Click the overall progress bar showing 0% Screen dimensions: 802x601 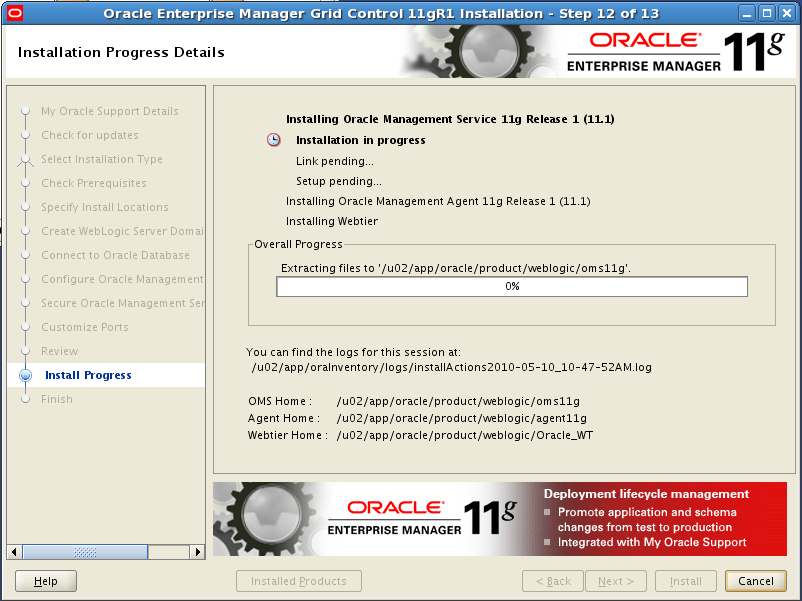coord(512,286)
